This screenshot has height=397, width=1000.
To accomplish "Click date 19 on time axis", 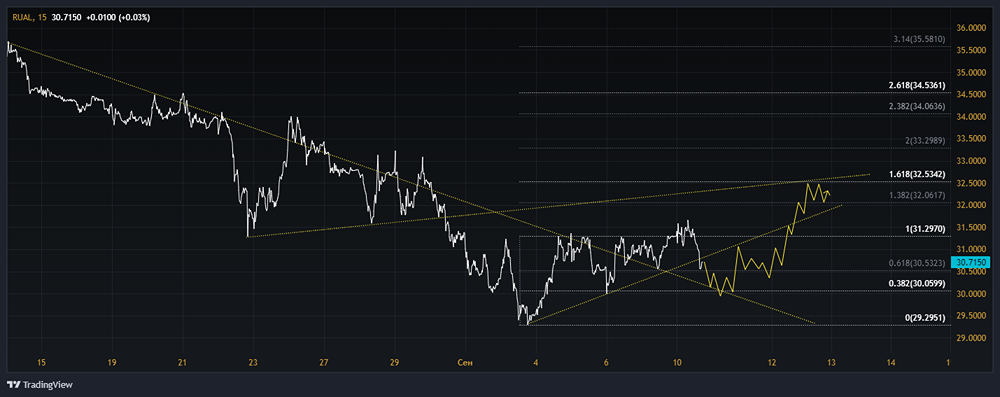I will tap(112, 363).
